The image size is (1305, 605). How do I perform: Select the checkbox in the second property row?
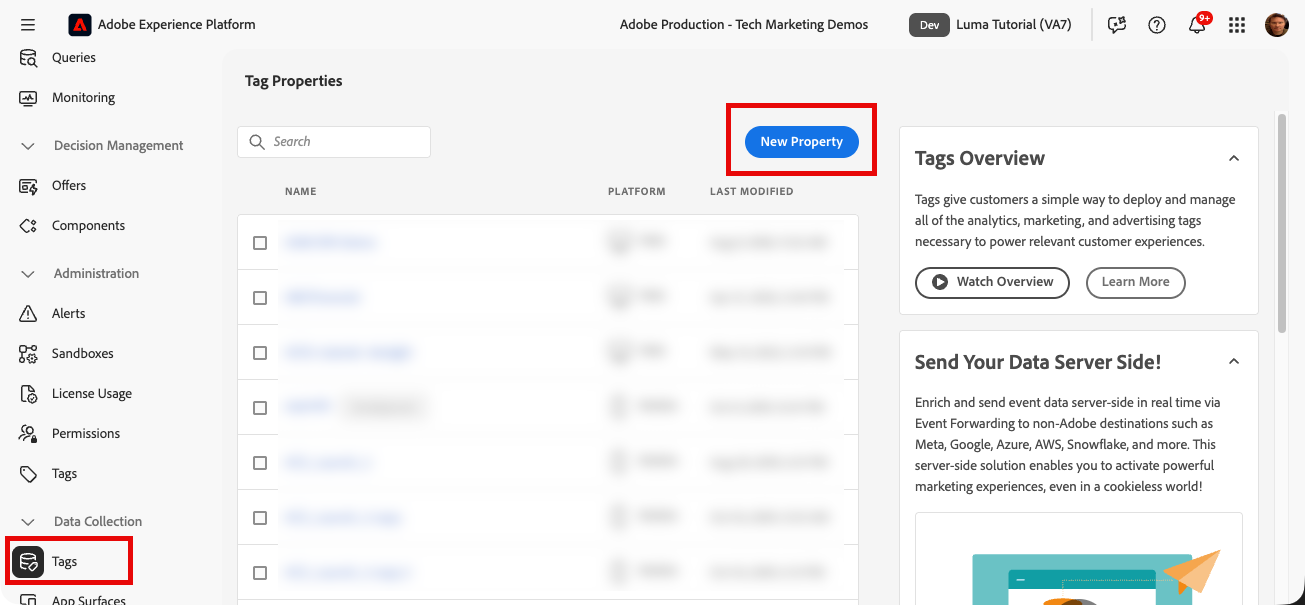coord(260,298)
